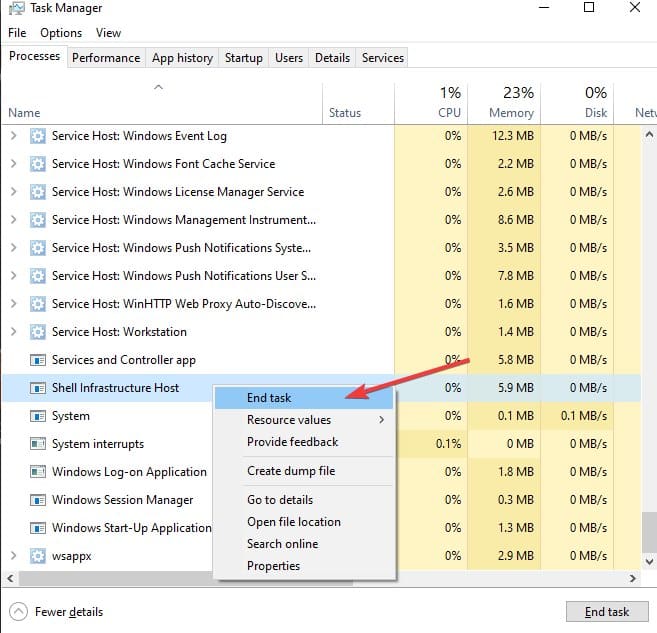
Task: Open the Services tab
Action: (x=383, y=58)
